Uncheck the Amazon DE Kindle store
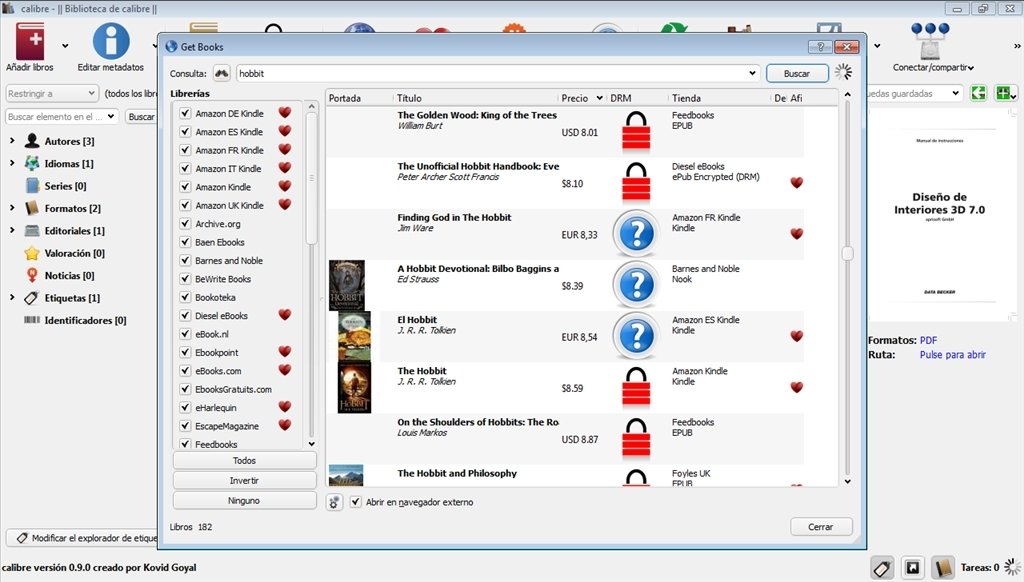Viewport: 1024px width, 582px height. pyautogui.click(x=185, y=113)
